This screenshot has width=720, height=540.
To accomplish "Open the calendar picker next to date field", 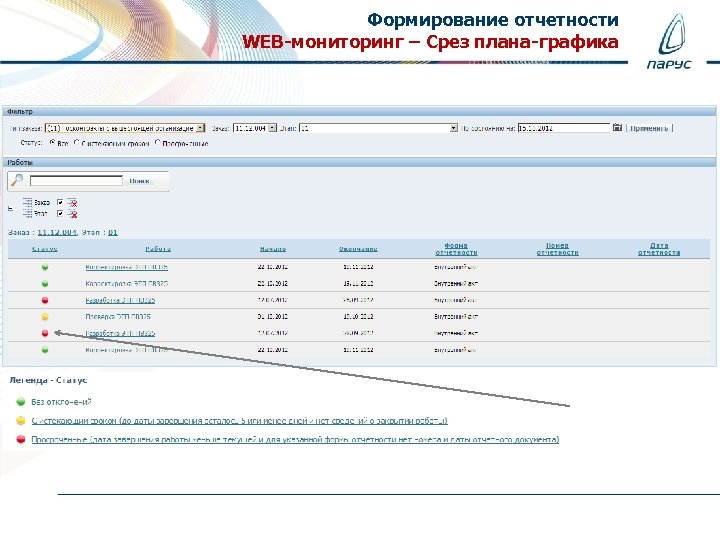I will coord(617,128).
